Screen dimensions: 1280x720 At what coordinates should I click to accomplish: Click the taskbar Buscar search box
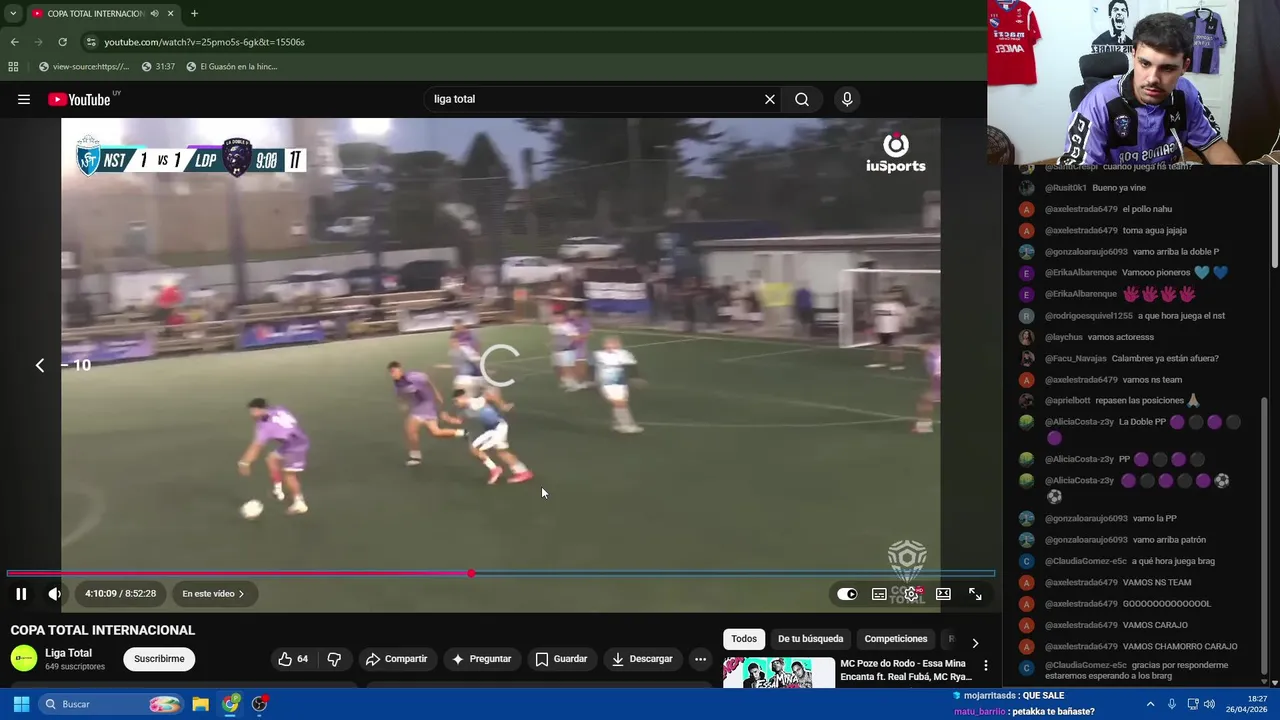112,704
